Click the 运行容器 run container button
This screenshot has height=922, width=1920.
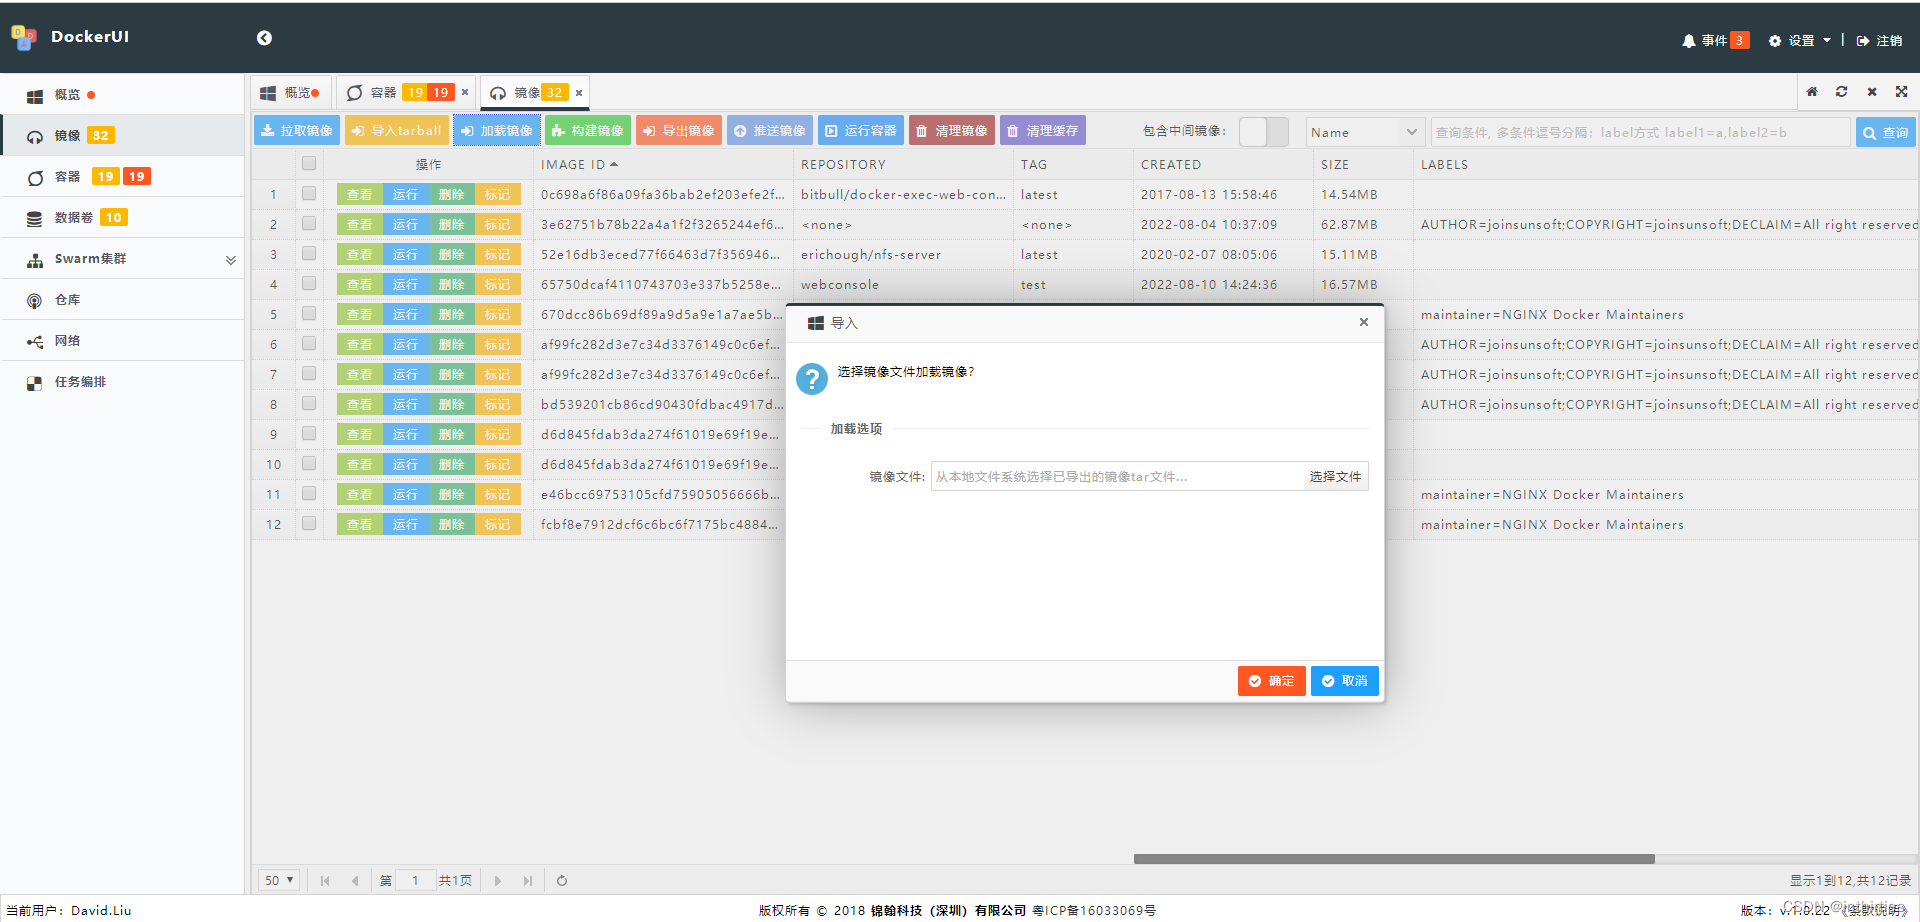pos(861,131)
